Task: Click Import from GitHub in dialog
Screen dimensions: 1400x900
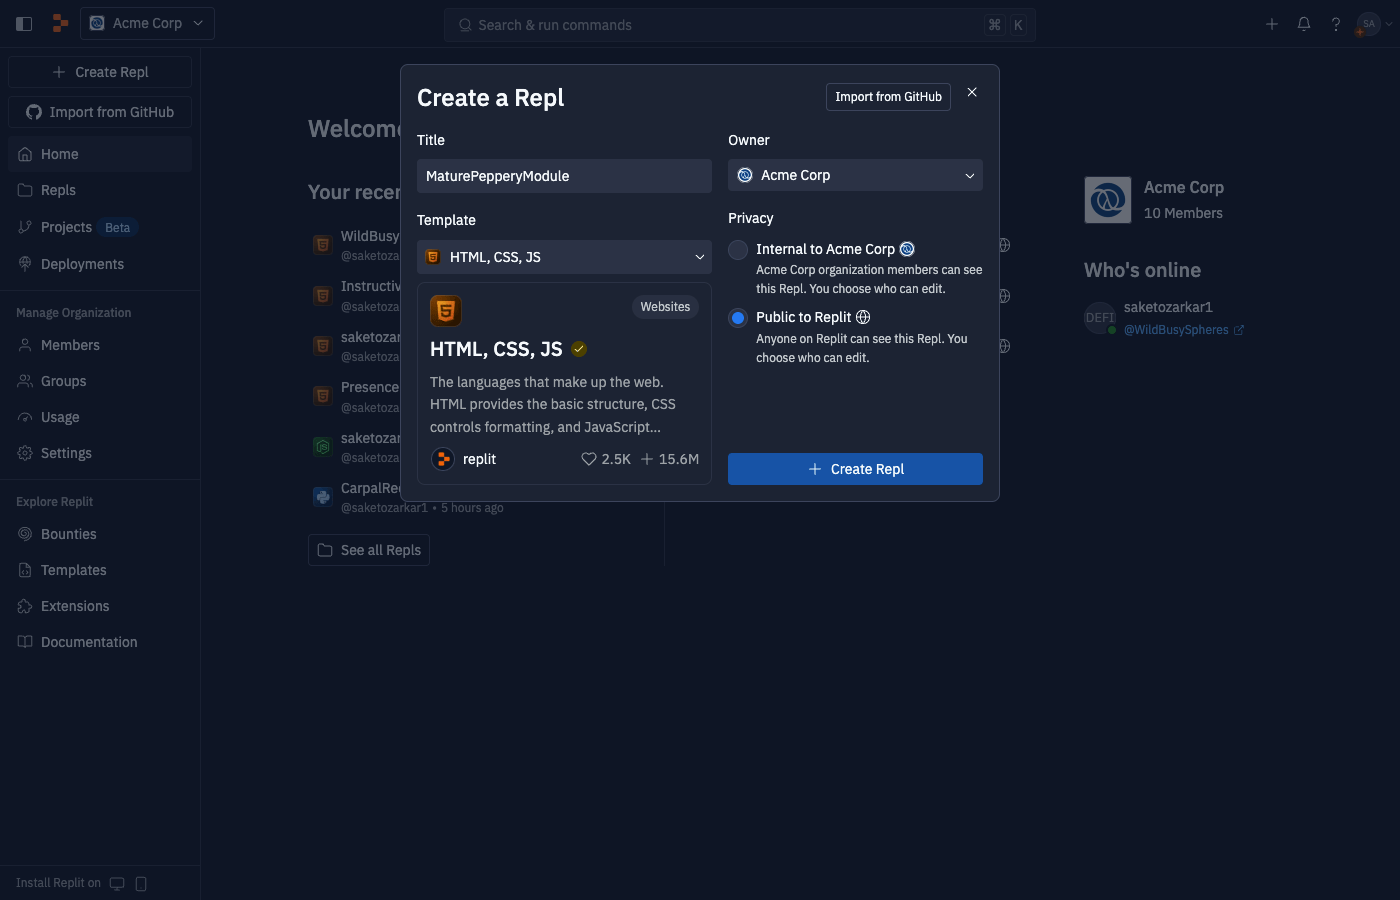Action: [x=888, y=97]
